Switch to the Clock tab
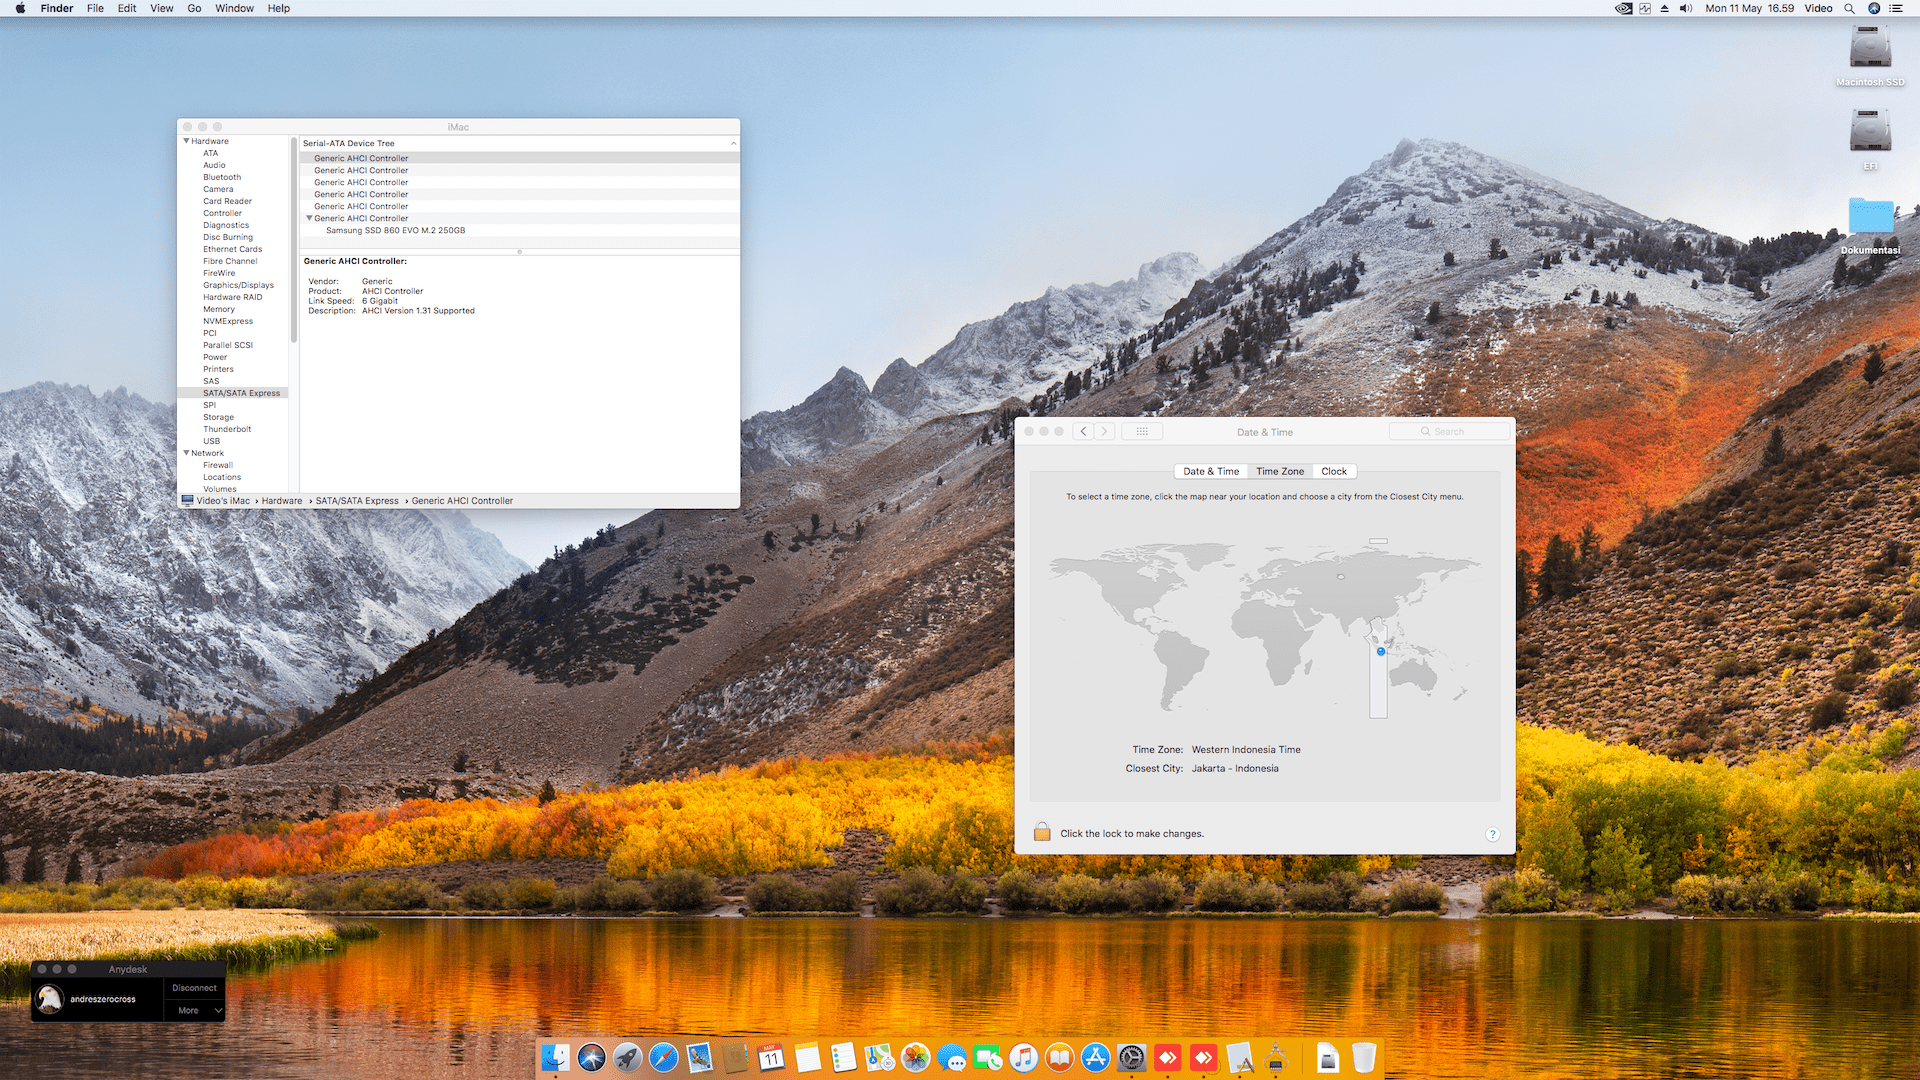Viewport: 1920px width, 1080px height. point(1333,471)
